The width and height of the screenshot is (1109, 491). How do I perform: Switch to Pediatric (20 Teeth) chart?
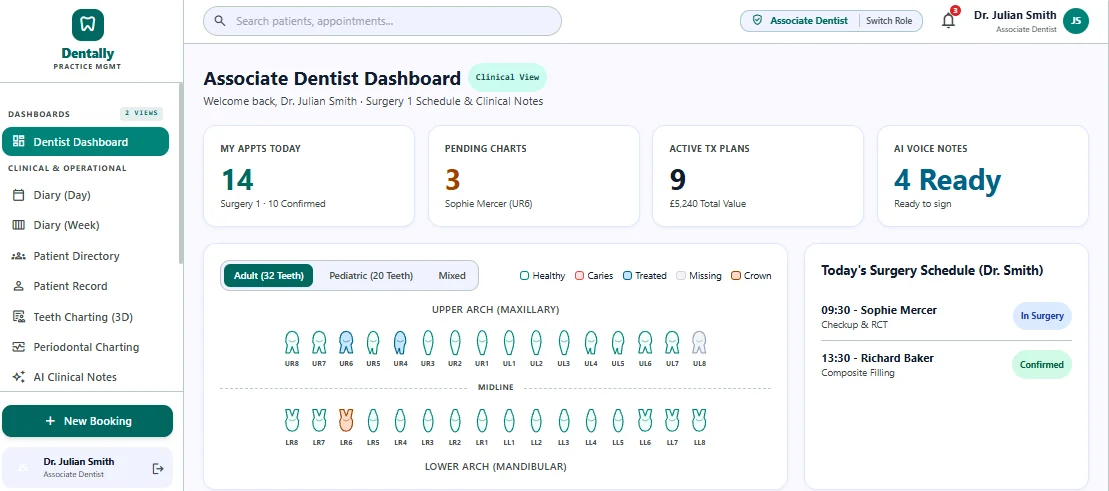pos(371,276)
